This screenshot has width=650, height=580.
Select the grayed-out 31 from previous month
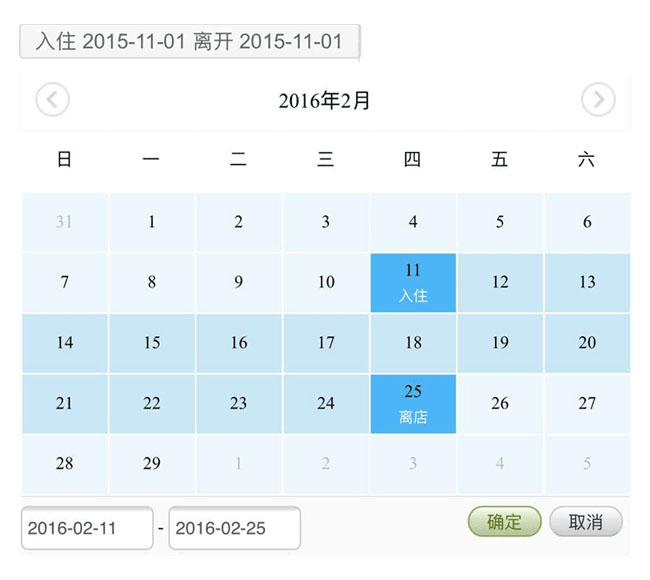tap(65, 222)
